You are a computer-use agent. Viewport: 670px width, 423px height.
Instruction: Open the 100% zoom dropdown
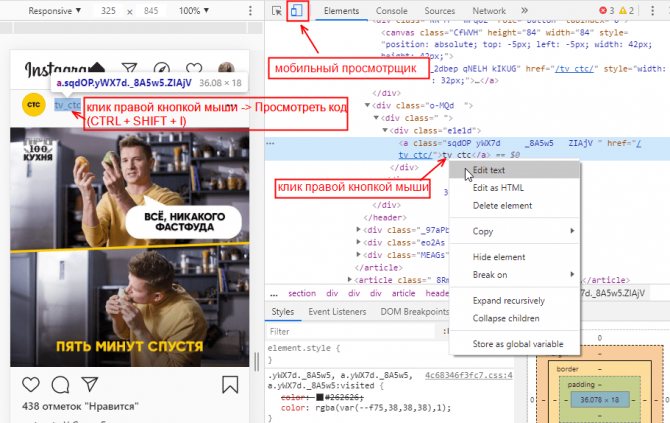194,11
